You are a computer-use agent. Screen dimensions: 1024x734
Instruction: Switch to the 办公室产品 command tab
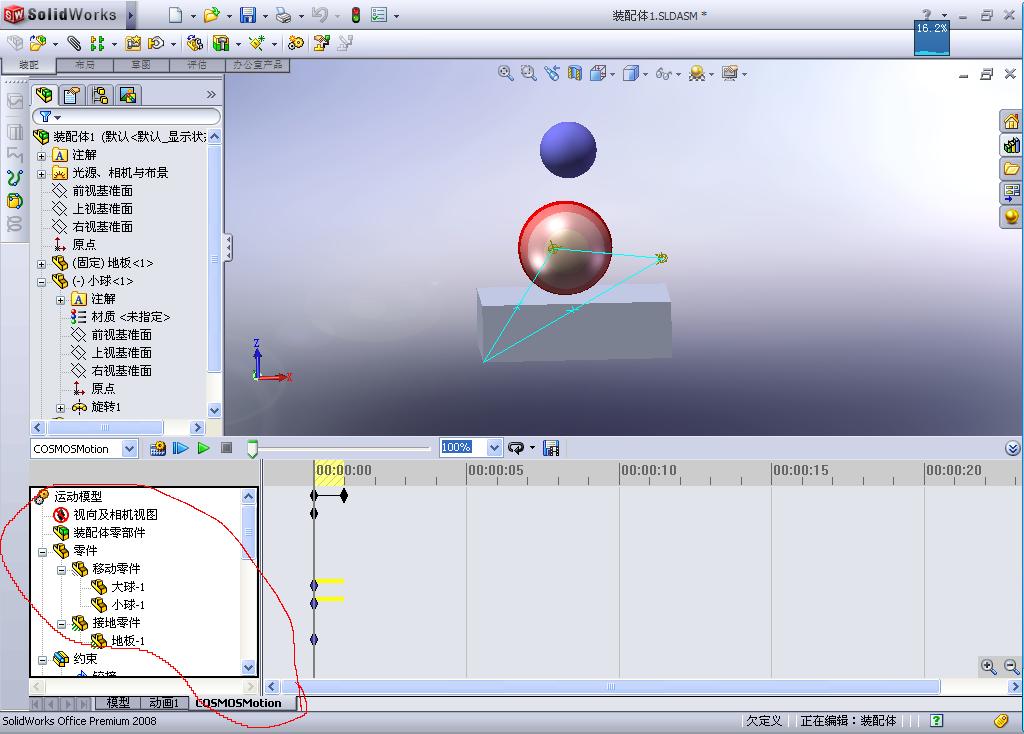(257, 65)
